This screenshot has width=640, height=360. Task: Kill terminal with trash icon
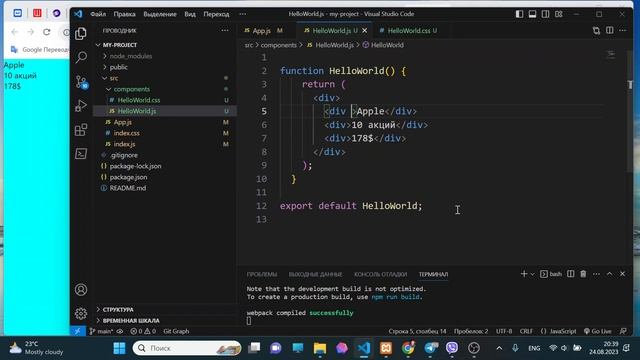pos(583,274)
